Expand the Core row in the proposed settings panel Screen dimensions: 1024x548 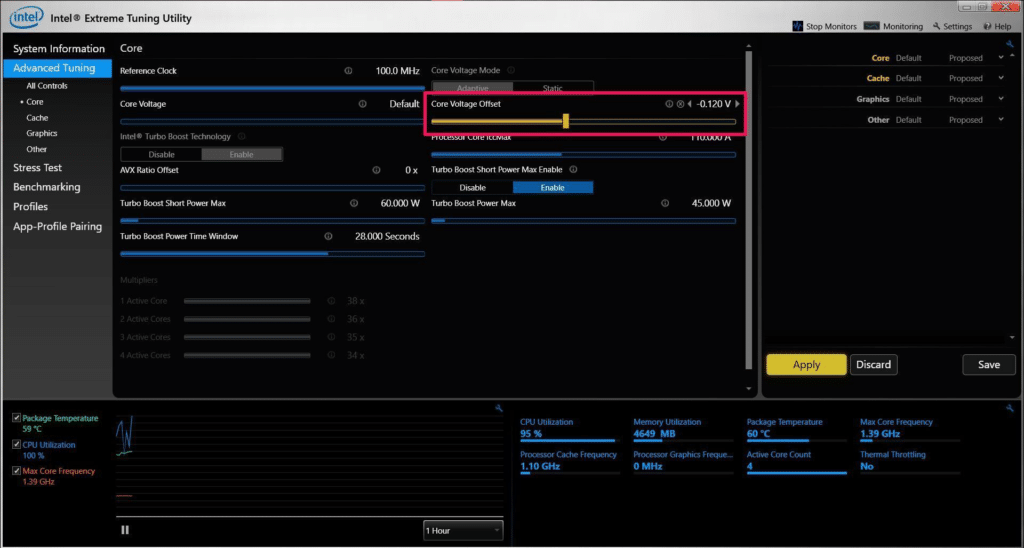1001,57
